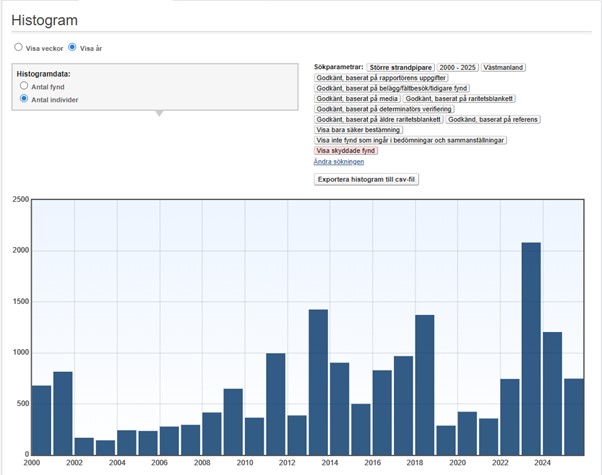Viewport: 602px width, 475px height.
Task: Click the tallest histogram bar for 2023
Action: (x=531, y=348)
